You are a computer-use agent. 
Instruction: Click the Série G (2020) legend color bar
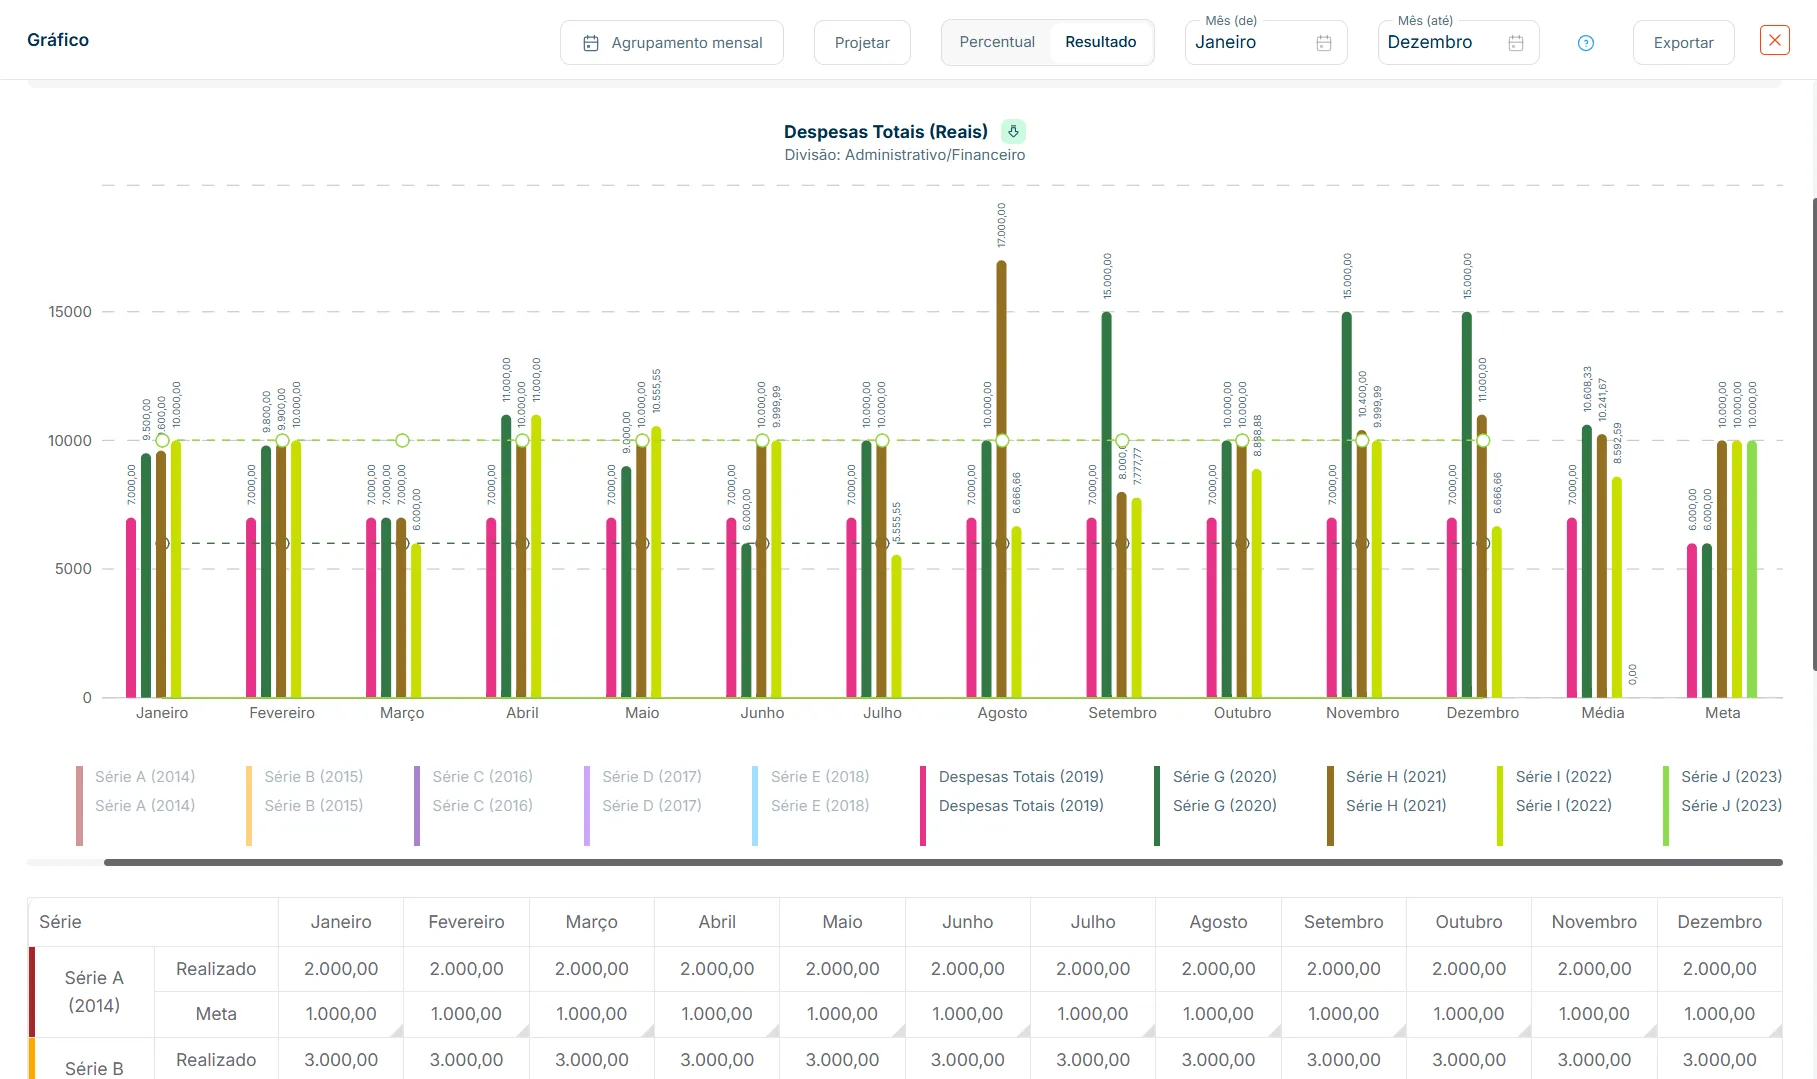point(1157,806)
